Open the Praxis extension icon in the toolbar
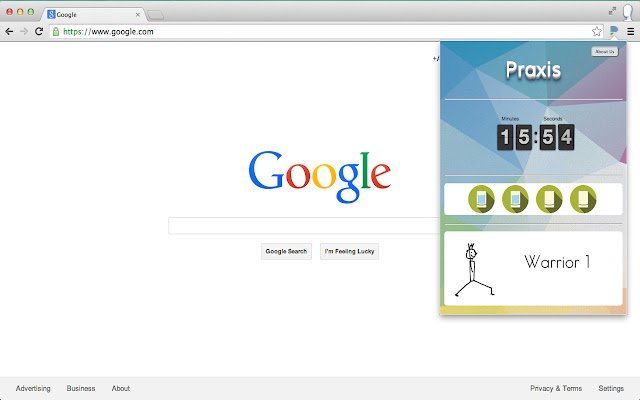The height and width of the screenshot is (400, 640). pyautogui.click(x=613, y=31)
